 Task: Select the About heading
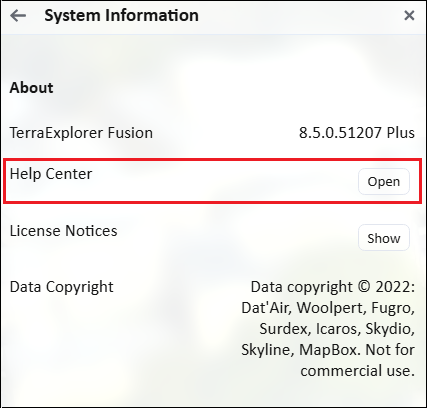pos(31,88)
